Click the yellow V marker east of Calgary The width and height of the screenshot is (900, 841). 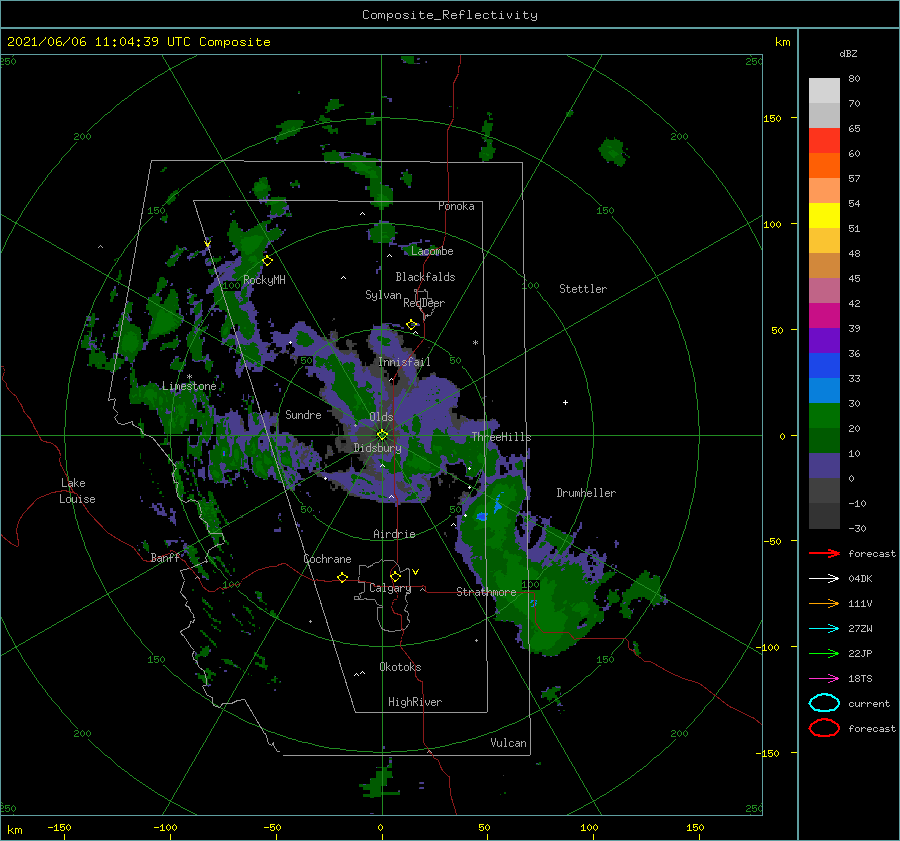415,572
